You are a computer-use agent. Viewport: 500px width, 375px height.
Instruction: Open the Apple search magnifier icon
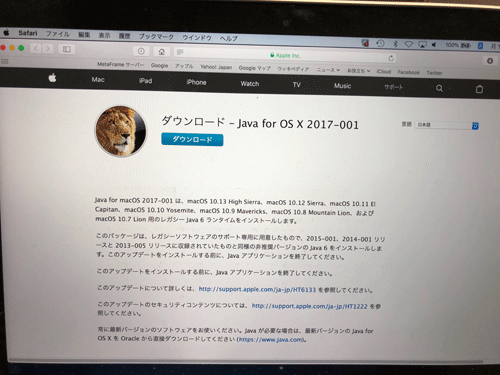(x=439, y=88)
